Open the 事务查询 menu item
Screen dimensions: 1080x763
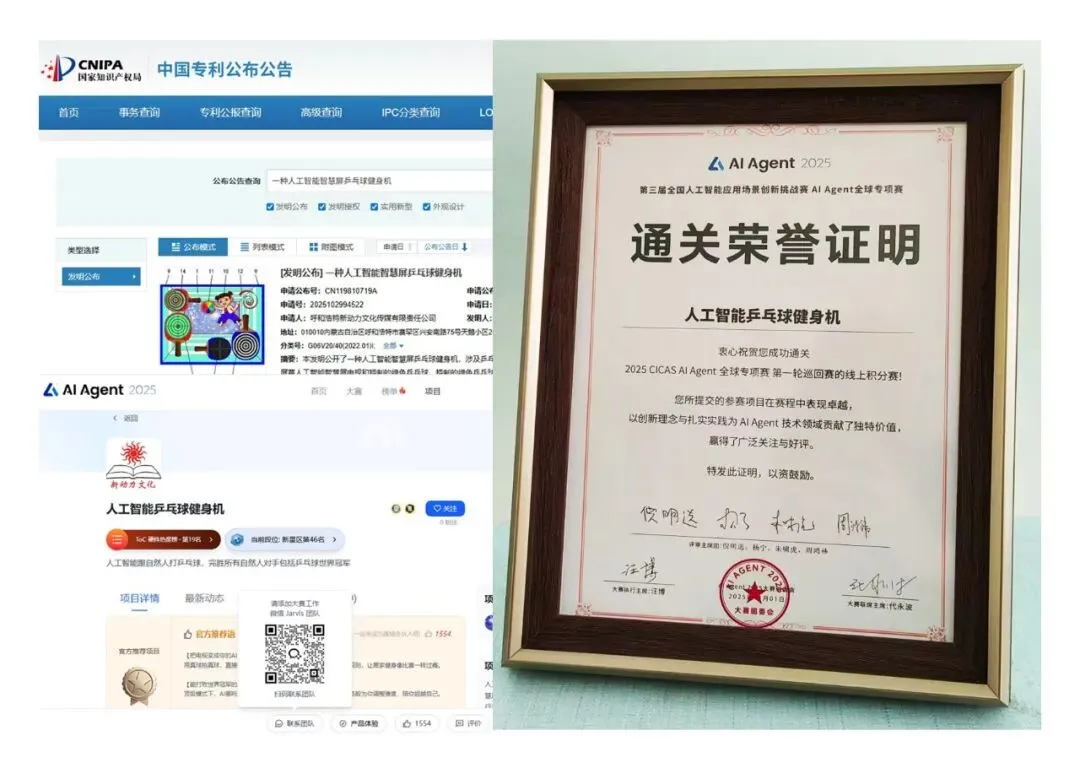[x=139, y=112]
